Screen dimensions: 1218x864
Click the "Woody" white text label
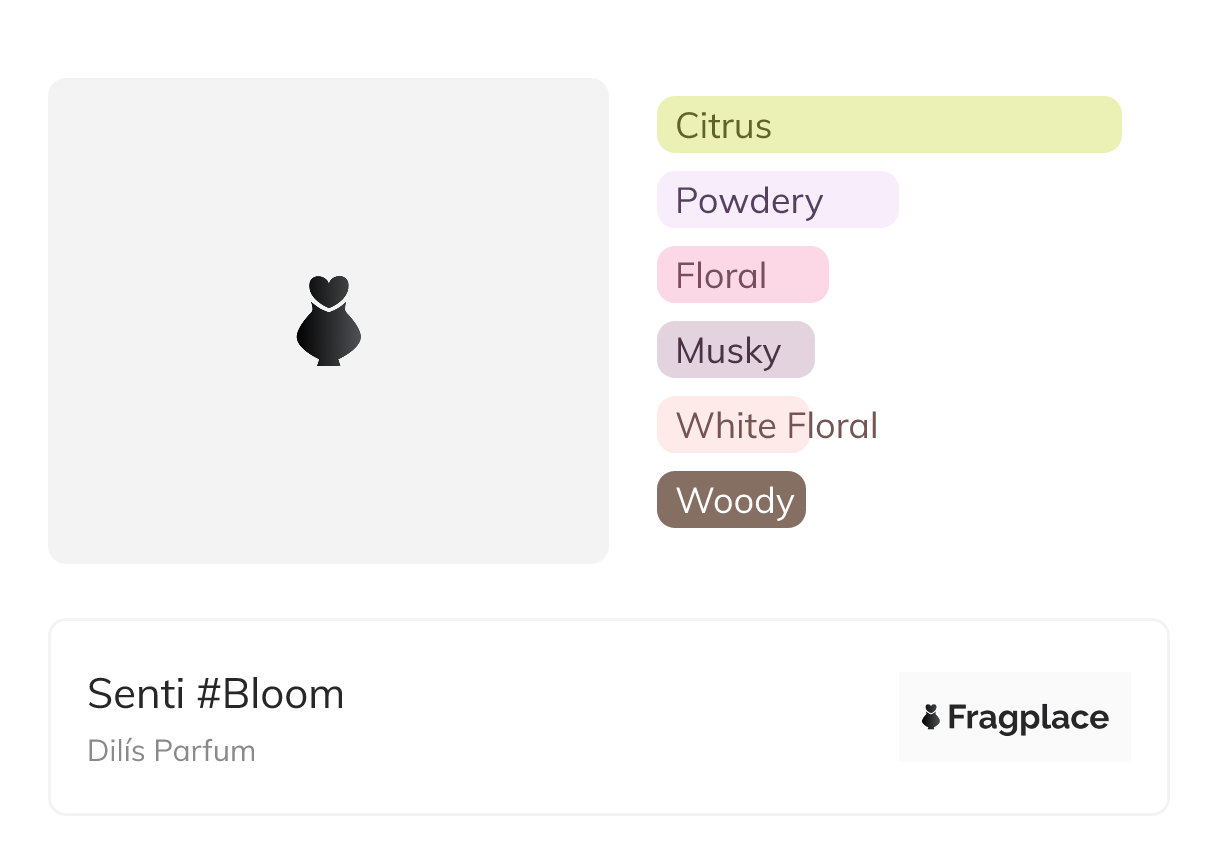735,500
